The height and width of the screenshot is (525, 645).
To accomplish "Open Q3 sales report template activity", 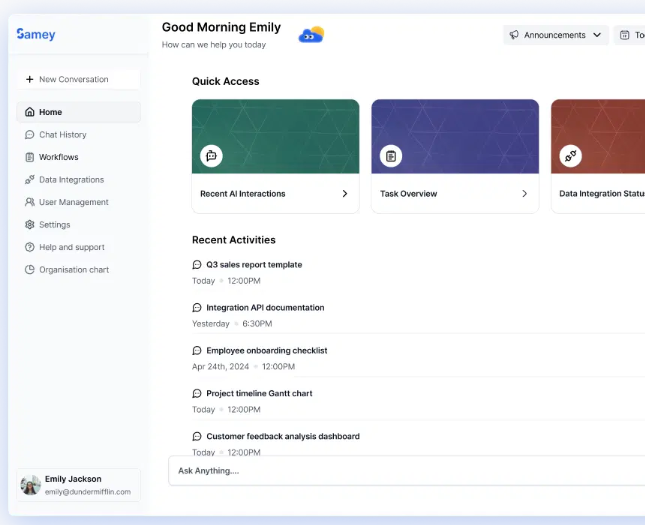I will coord(254,265).
